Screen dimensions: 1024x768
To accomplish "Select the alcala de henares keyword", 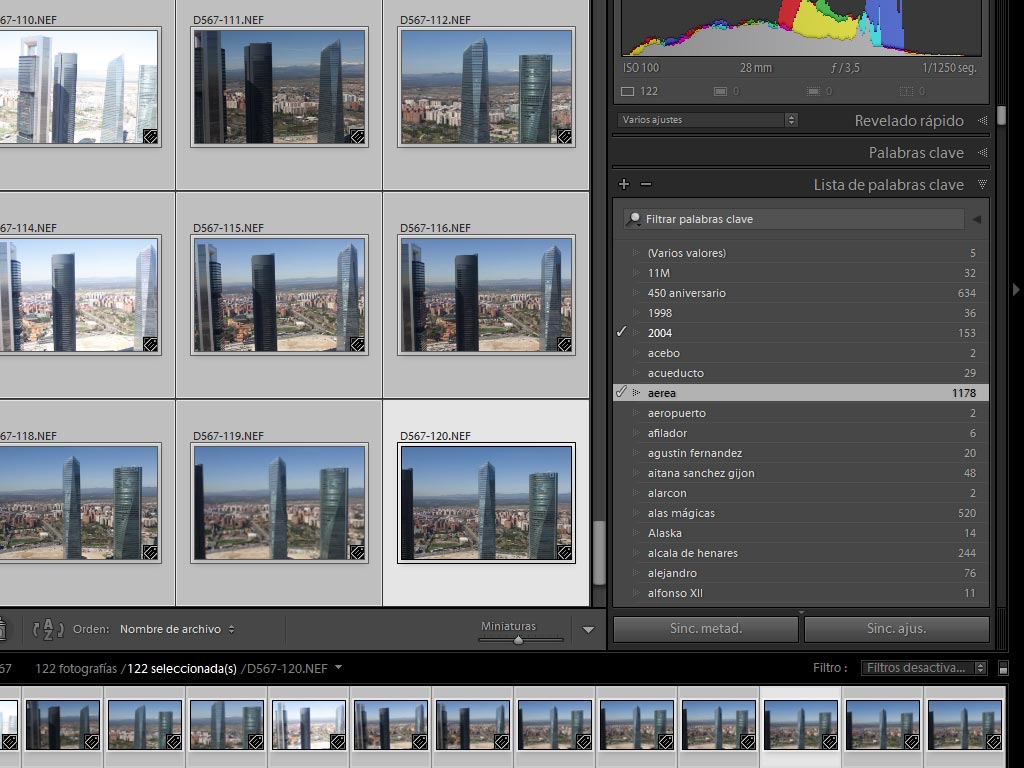I will tap(801, 552).
